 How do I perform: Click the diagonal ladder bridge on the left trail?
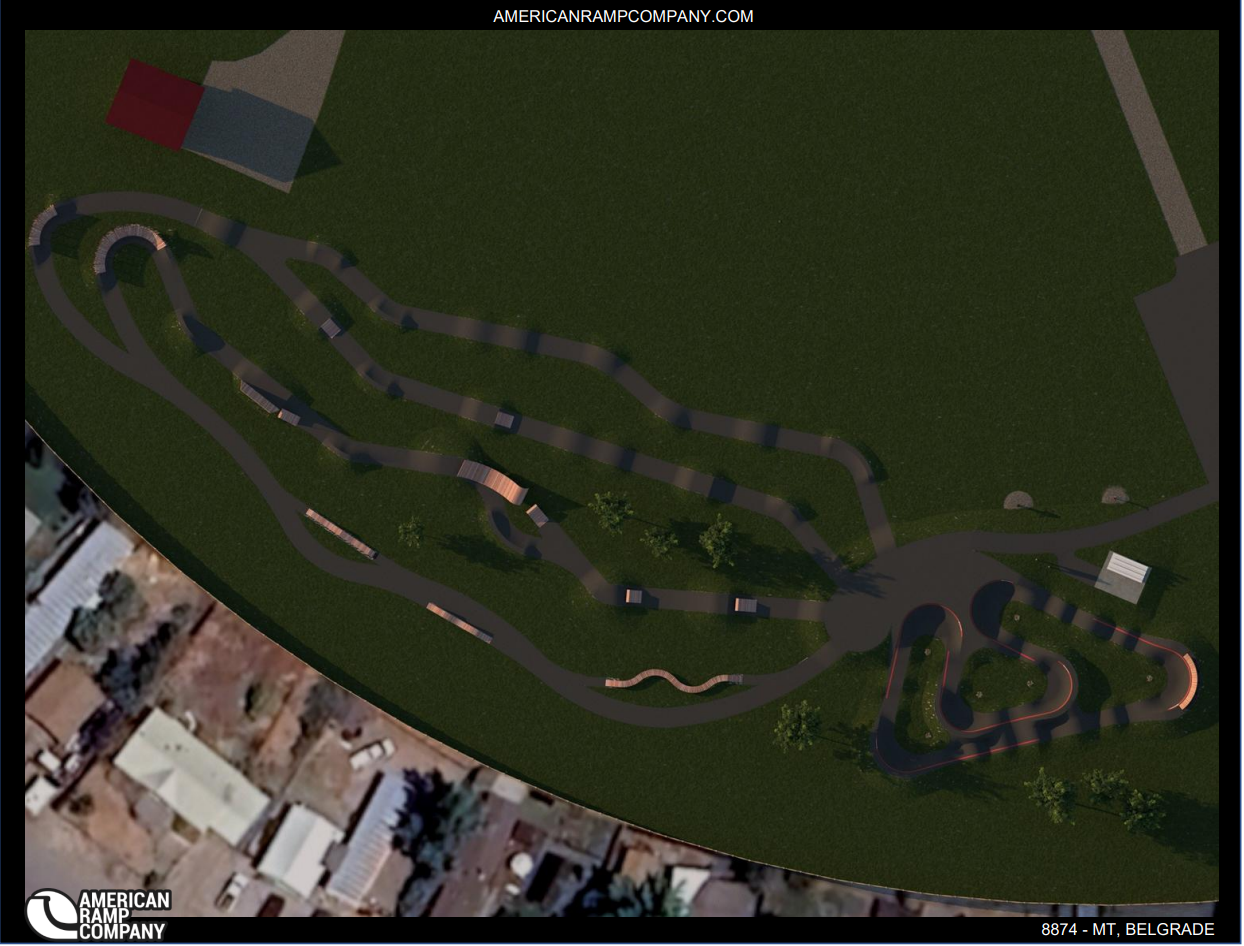pyautogui.click(x=341, y=532)
